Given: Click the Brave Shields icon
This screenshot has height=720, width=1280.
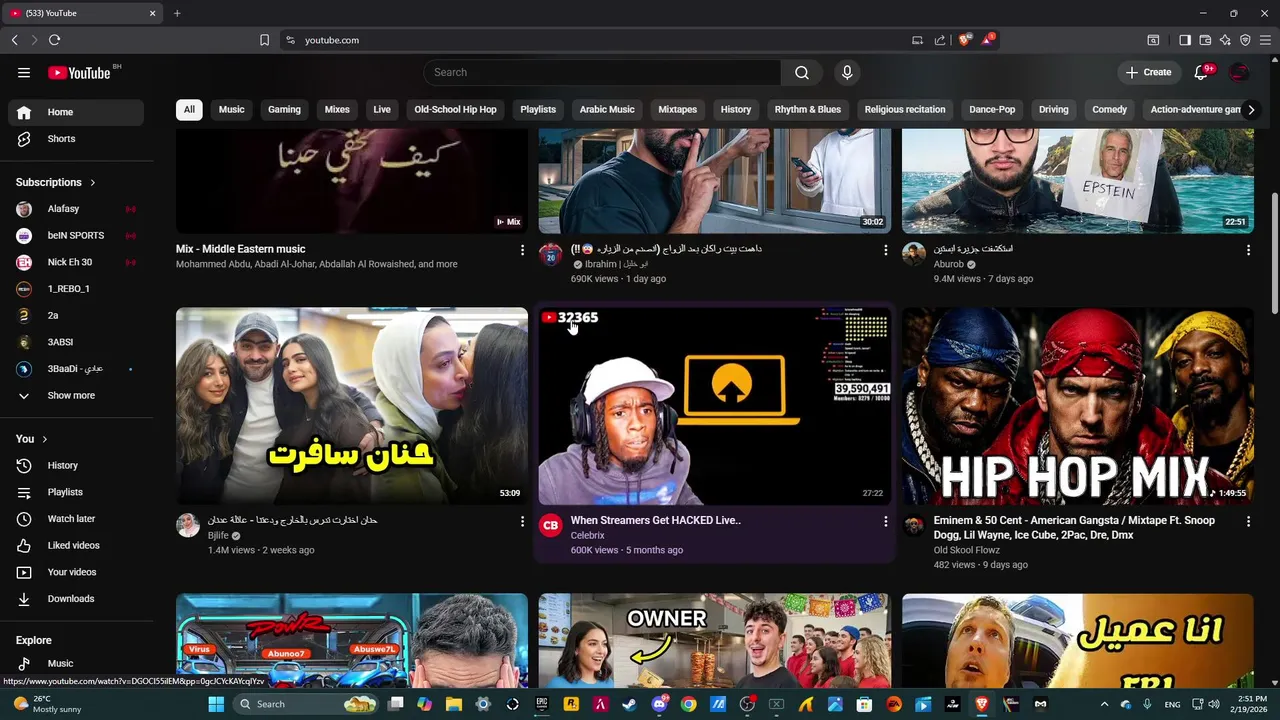Looking at the screenshot, I should point(965,40).
